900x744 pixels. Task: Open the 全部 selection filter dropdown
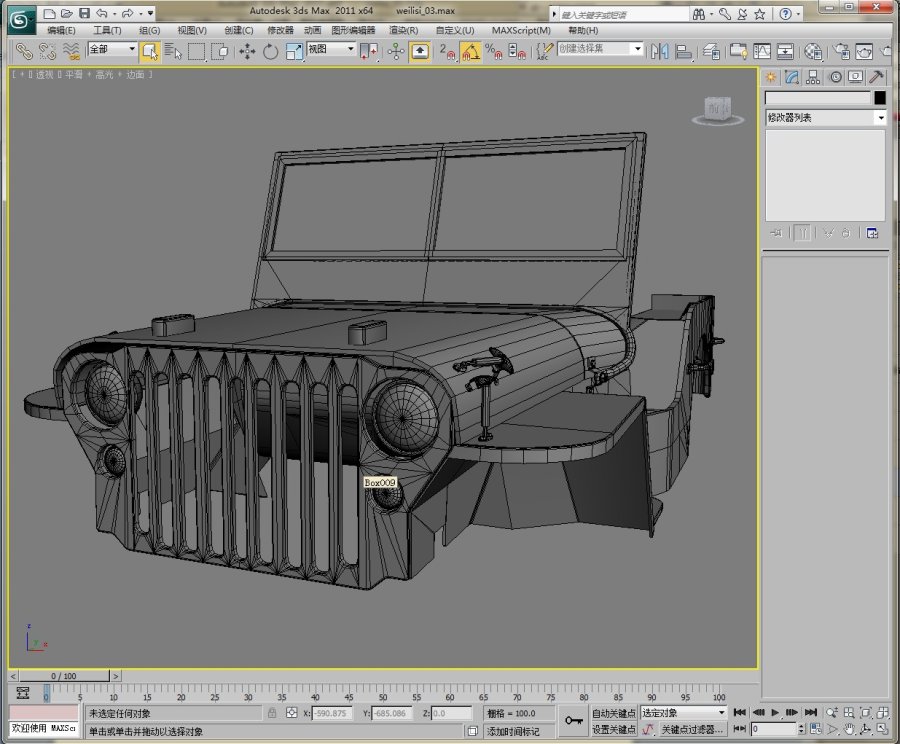coord(112,49)
